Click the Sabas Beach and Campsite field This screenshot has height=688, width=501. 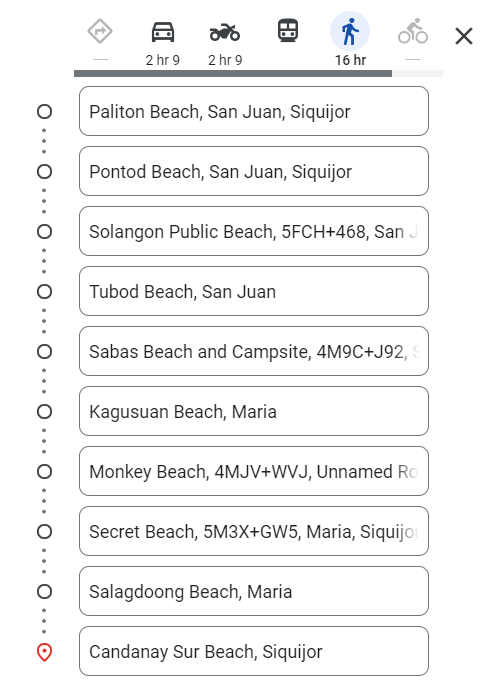(254, 351)
